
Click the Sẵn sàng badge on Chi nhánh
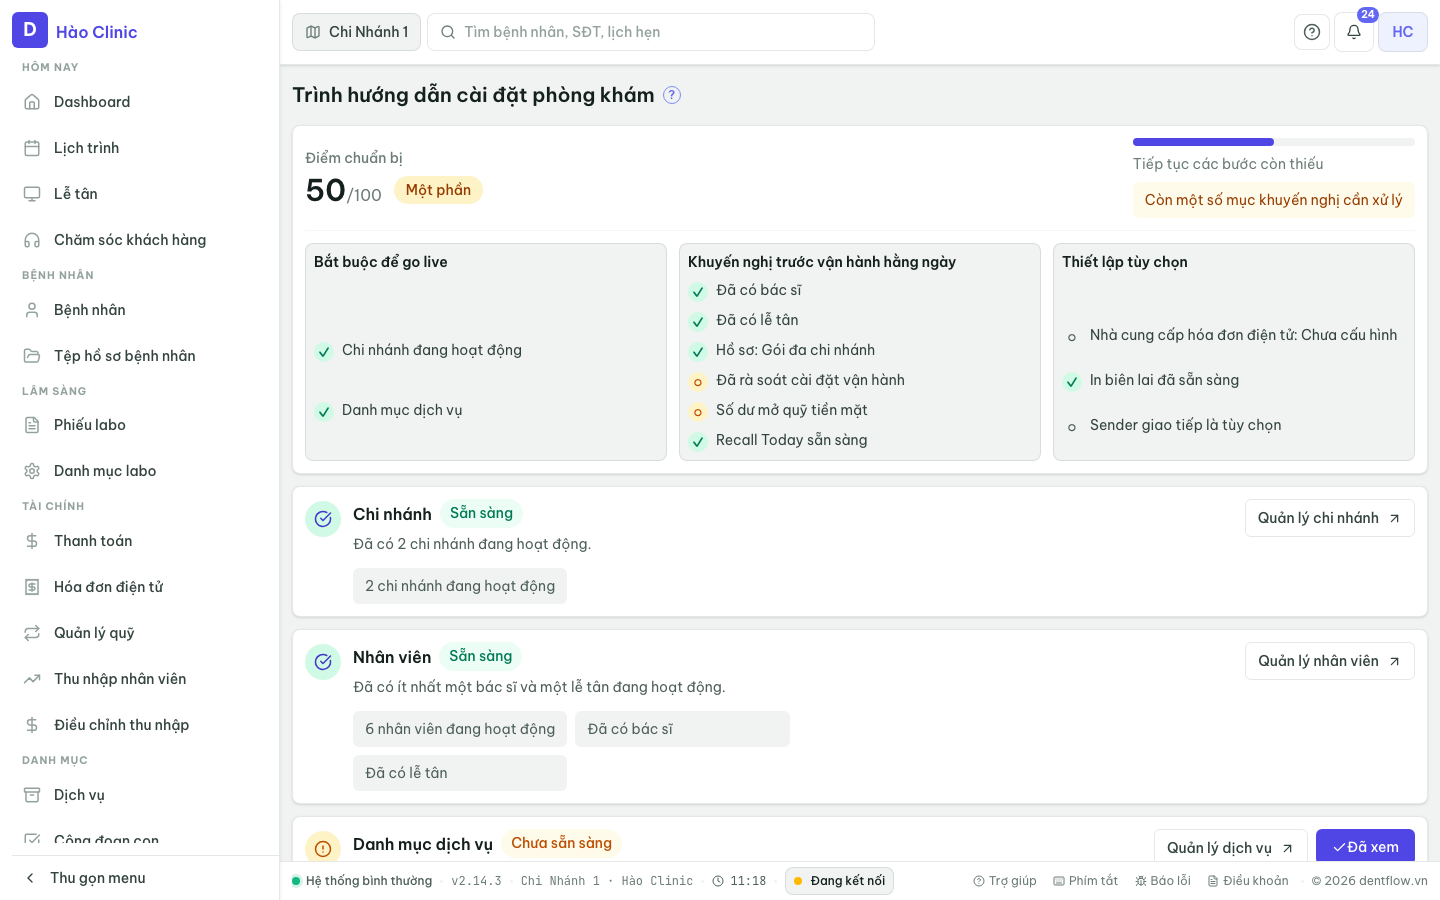[481, 513]
